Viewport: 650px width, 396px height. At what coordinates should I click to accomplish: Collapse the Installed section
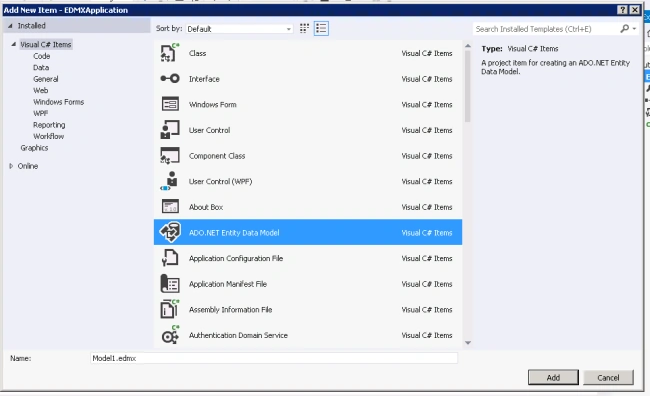[x=10, y=26]
